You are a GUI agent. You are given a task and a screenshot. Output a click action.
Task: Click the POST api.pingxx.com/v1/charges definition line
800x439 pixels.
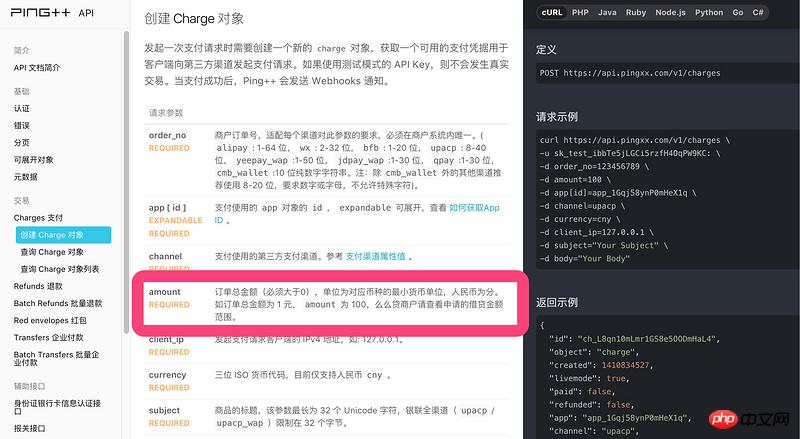pyautogui.click(x=630, y=73)
